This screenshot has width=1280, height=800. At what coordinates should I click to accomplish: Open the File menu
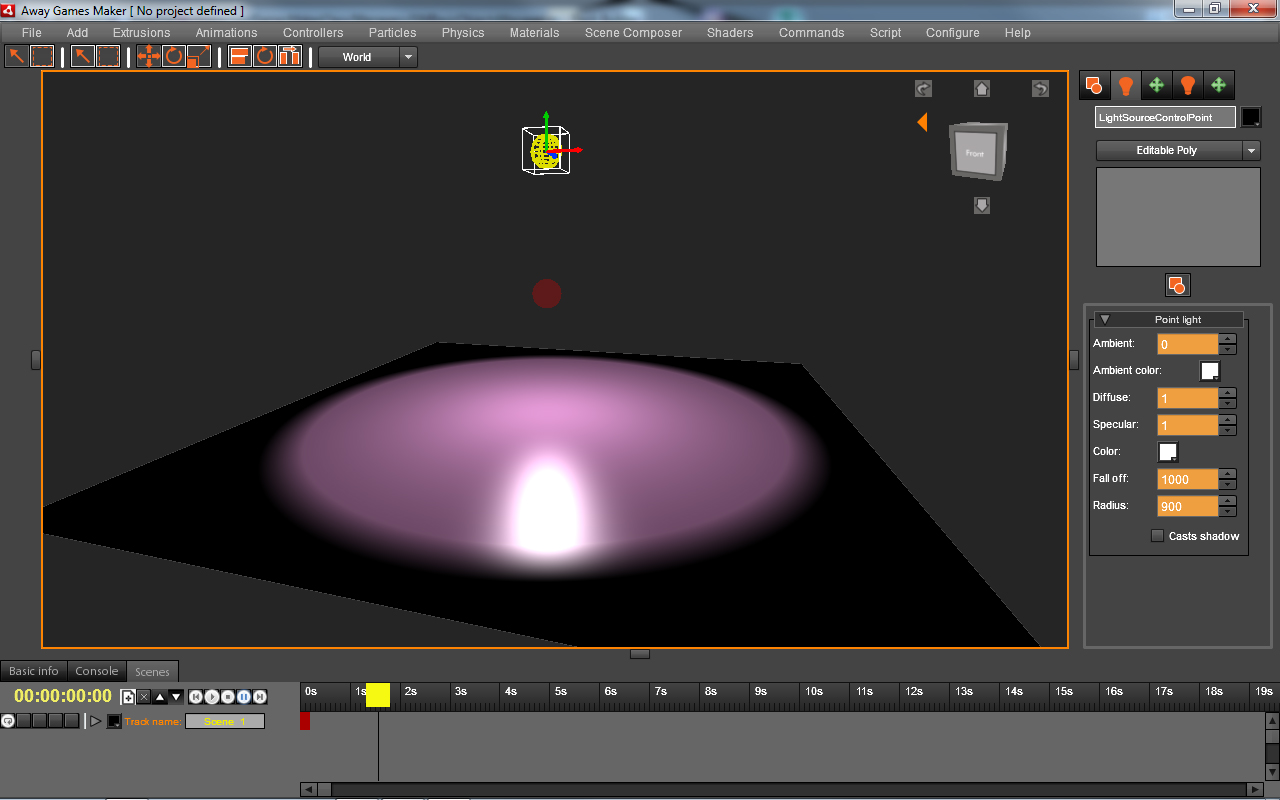(32, 33)
